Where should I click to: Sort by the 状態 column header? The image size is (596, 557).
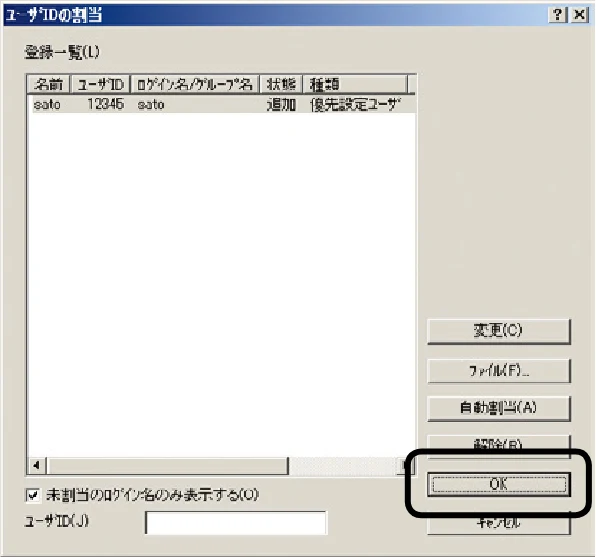click(x=281, y=84)
